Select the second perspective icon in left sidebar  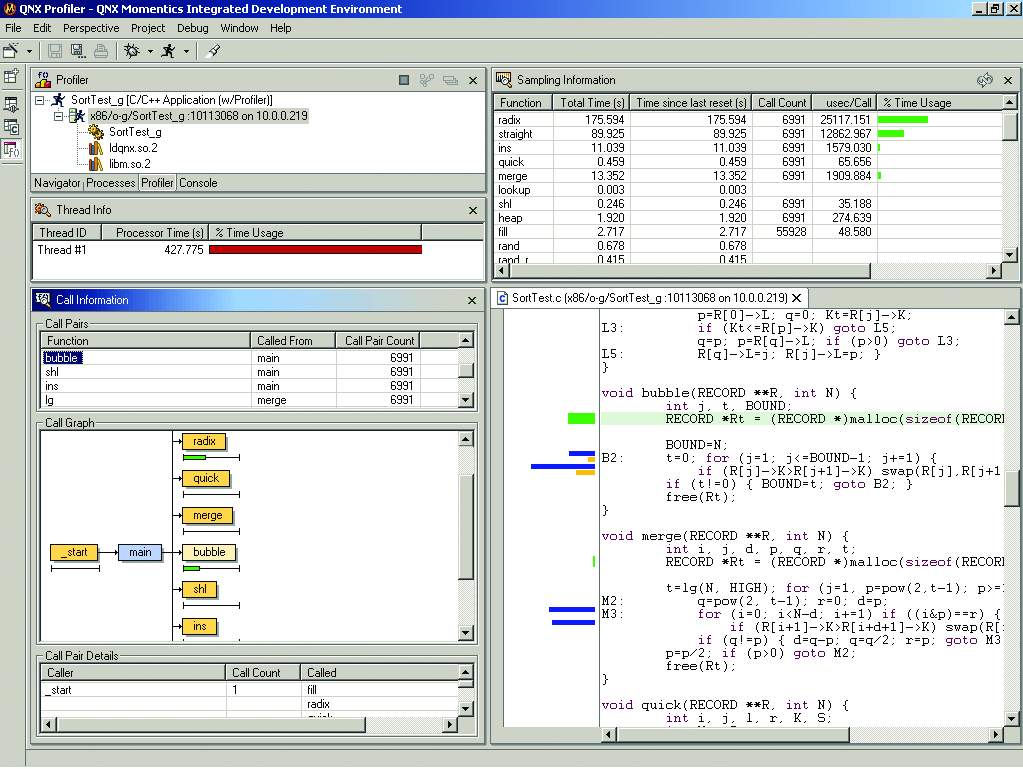click(x=11, y=104)
